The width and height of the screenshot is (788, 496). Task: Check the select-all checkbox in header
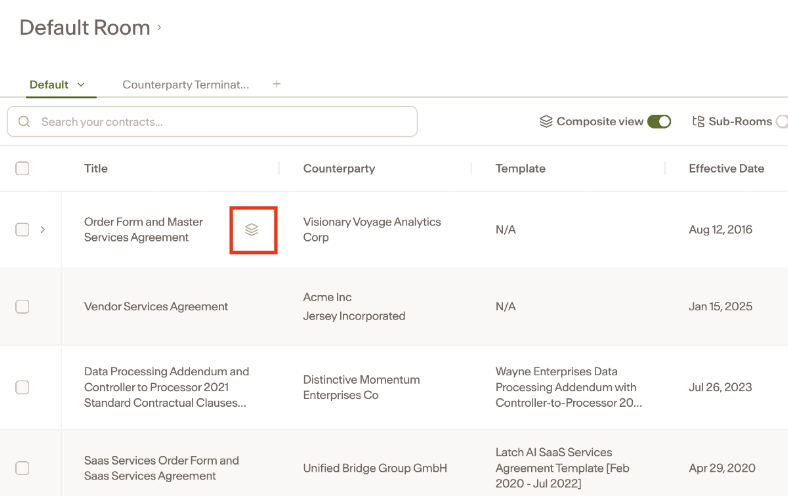point(22,168)
